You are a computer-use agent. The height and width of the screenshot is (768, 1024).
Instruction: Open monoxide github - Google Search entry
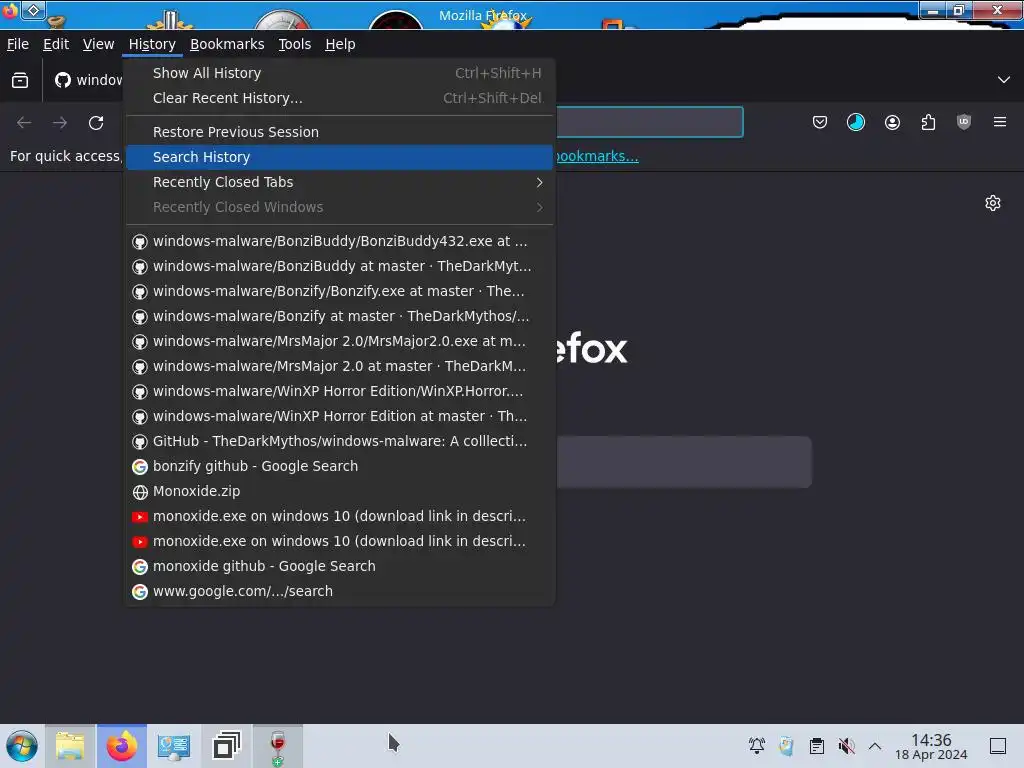(x=340, y=566)
